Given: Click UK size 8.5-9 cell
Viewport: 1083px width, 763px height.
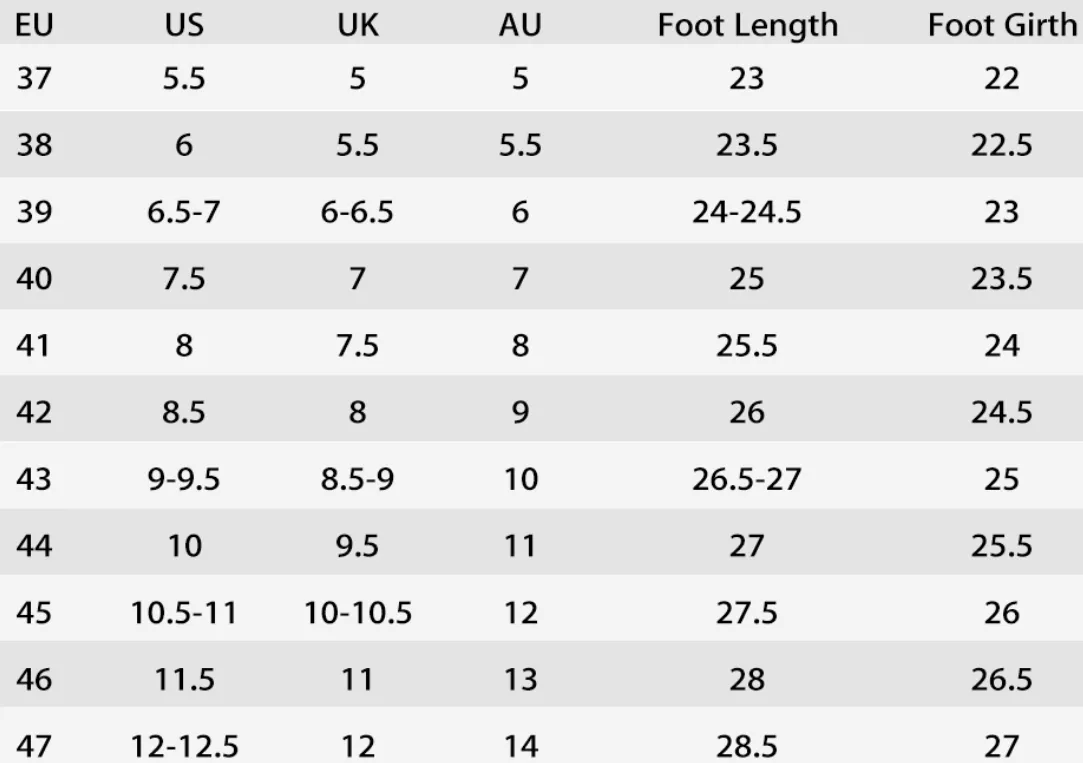Looking at the screenshot, I should pyautogui.click(x=357, y=479).
